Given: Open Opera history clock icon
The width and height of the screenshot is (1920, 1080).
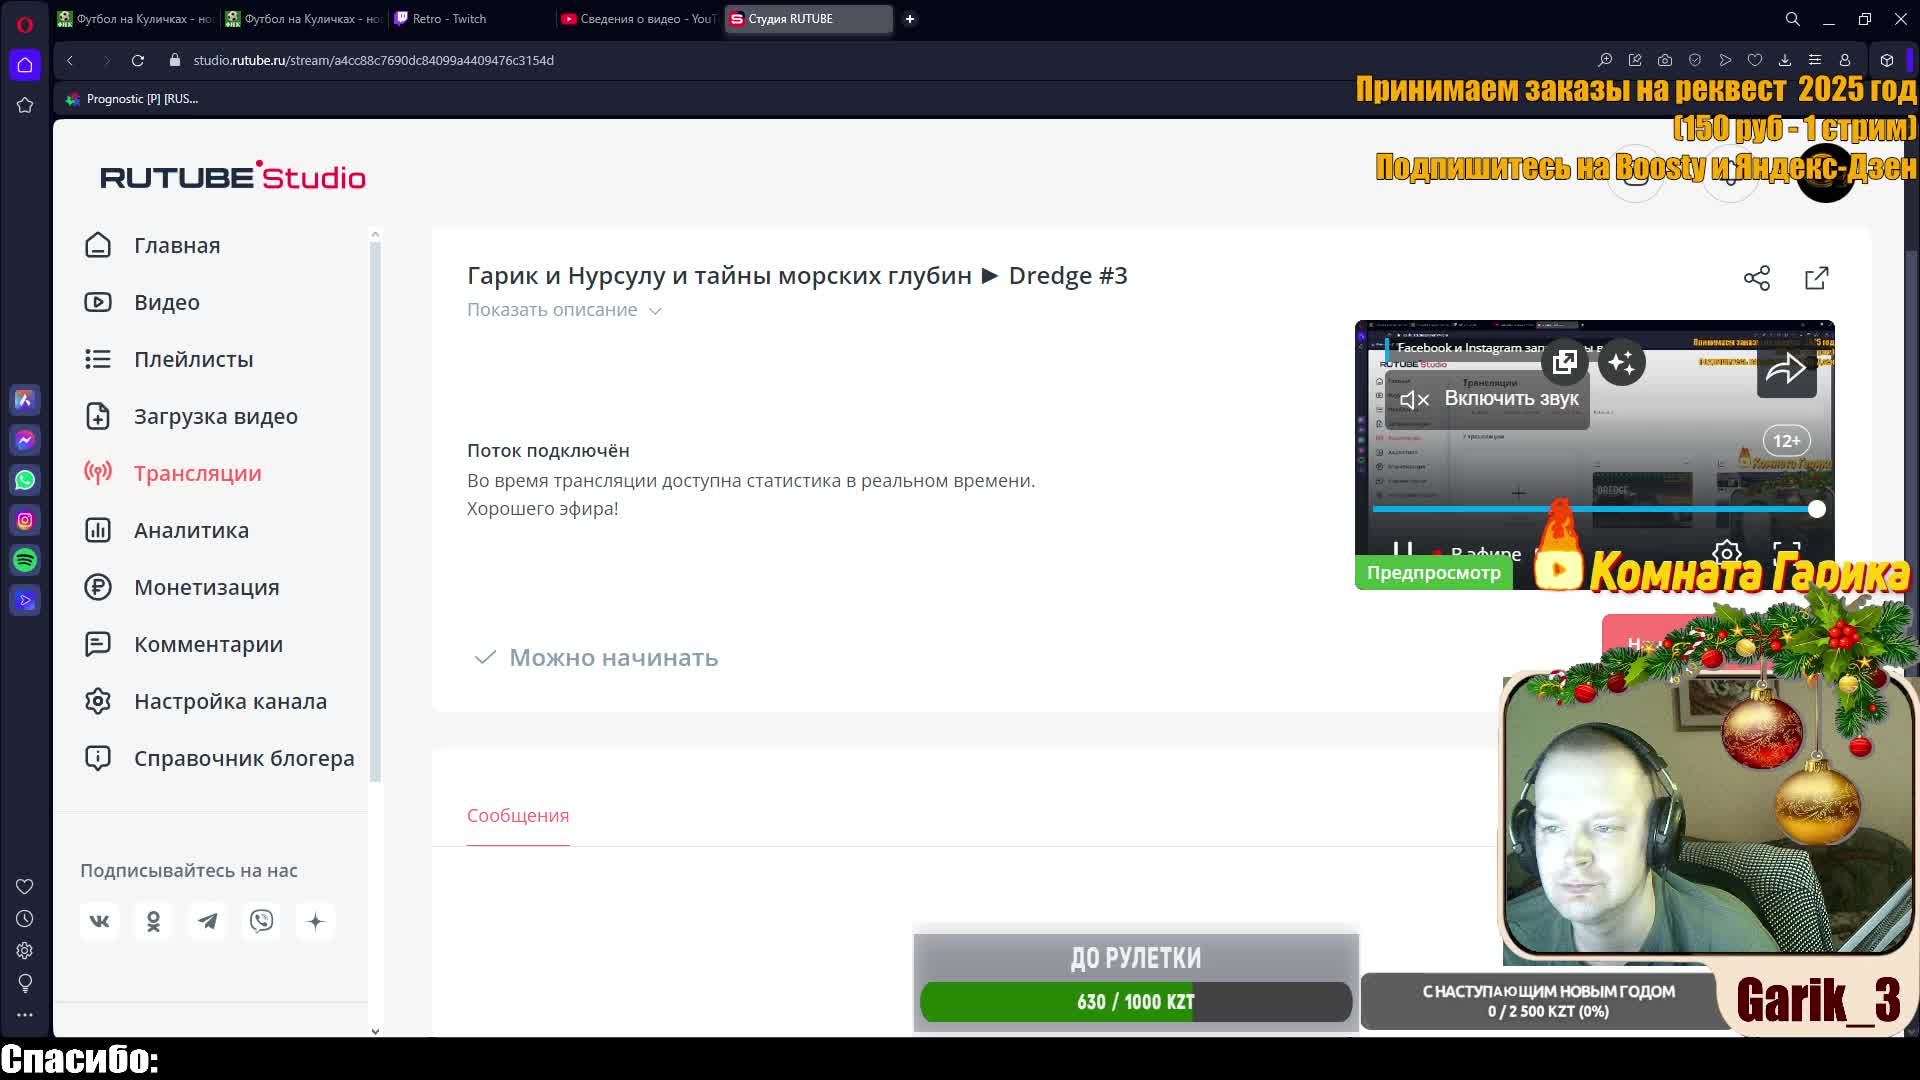Looking at the screenshot, I should click(x=25, y=919).
